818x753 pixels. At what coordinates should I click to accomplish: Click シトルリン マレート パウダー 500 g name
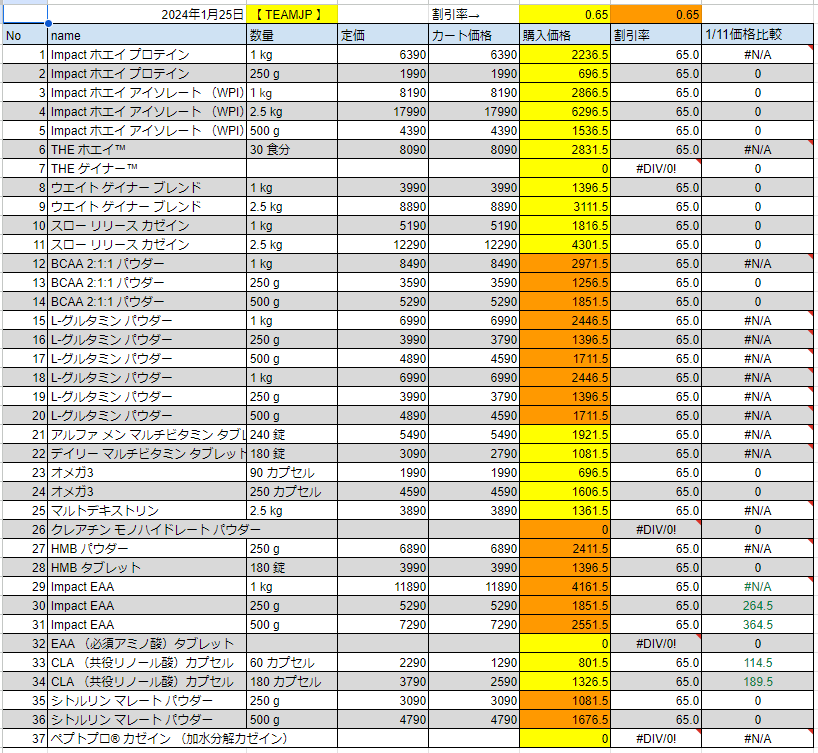click(147, 720)
